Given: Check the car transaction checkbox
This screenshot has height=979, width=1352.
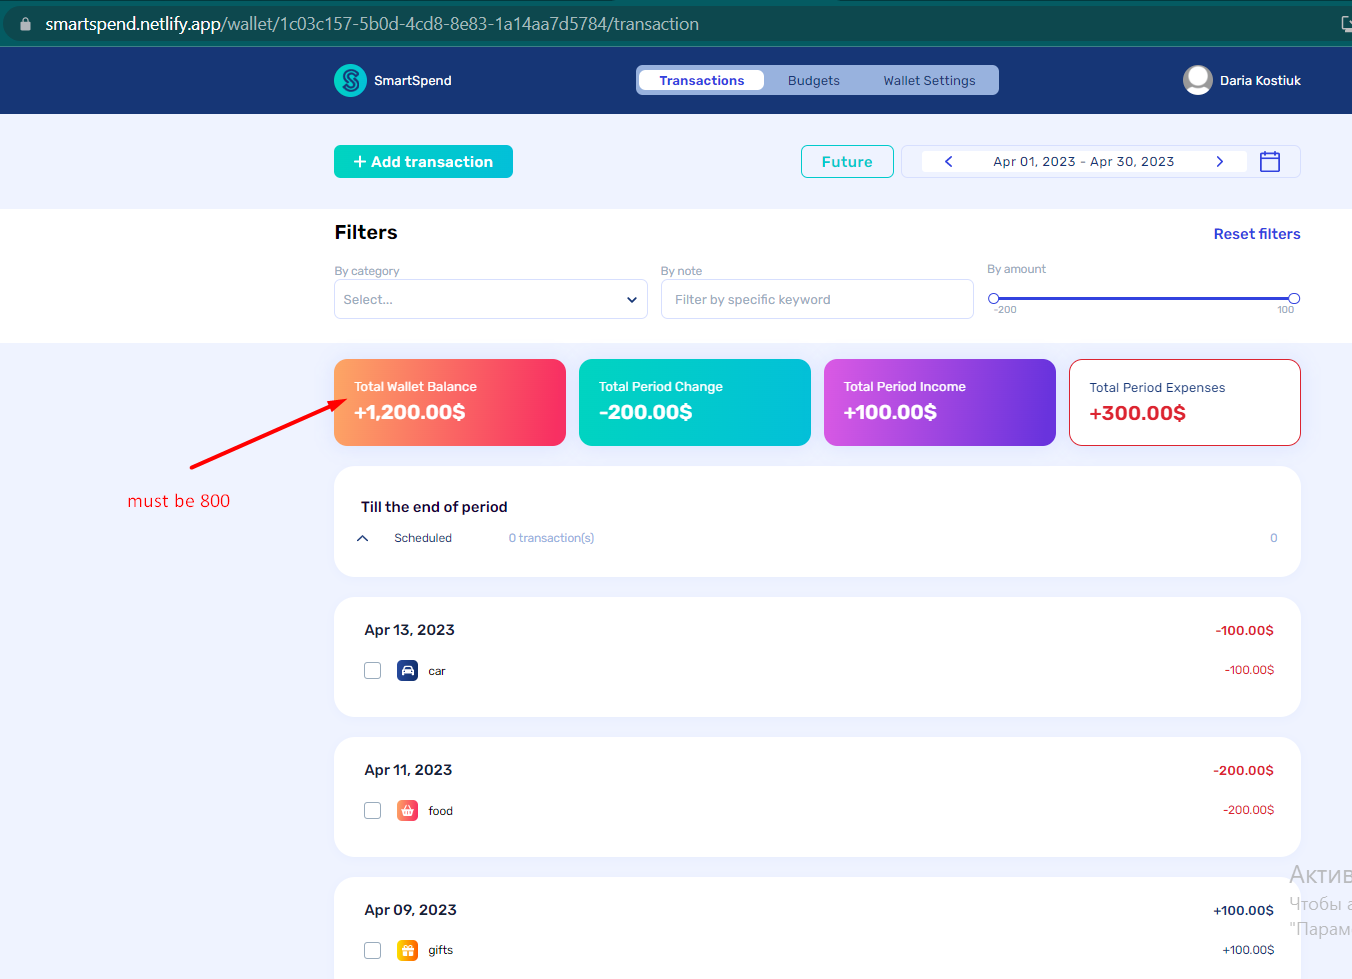Looking at the screenshot, I should click(x=372, y=670).
